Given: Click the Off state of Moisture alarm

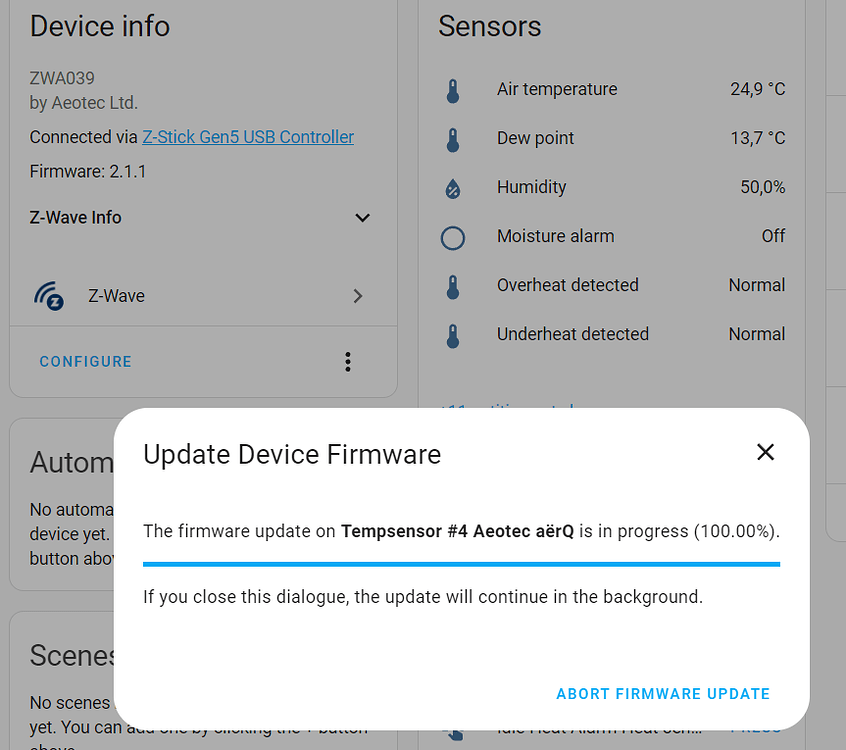Looking at the screenshot, I should pyautogui.click(x=772, y=236).
